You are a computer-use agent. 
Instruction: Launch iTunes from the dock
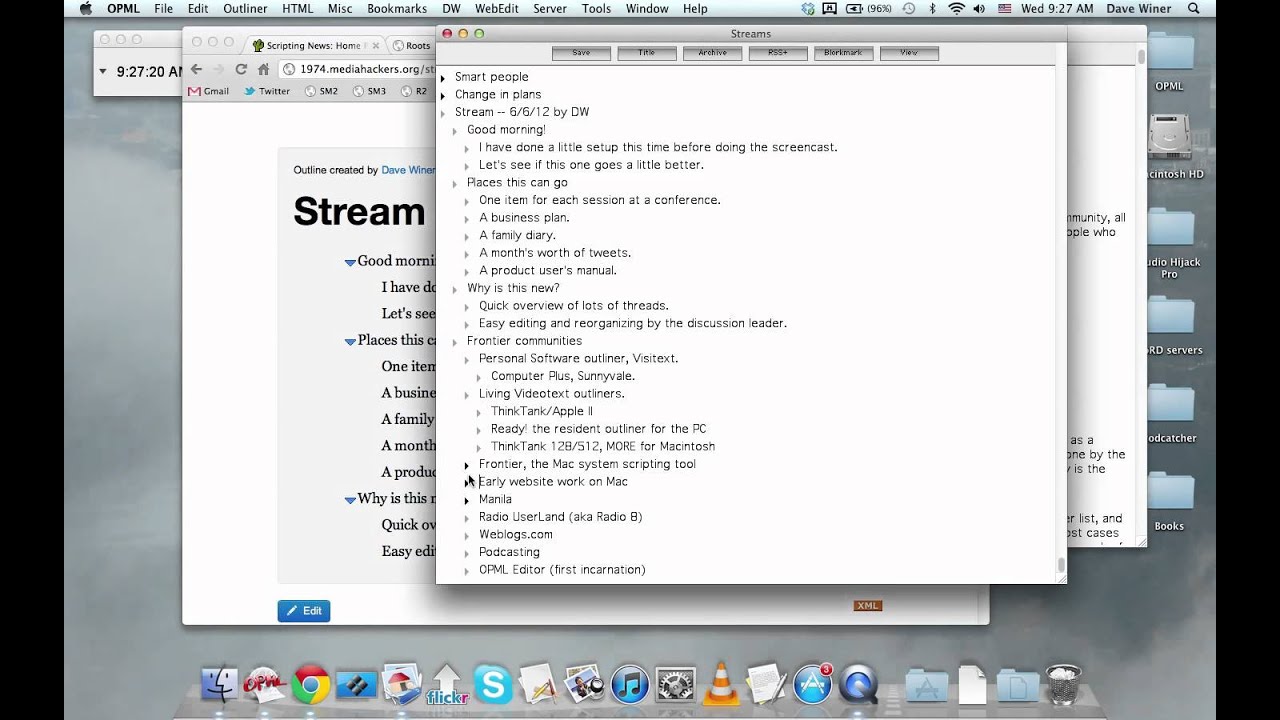[x=630, y=684]
